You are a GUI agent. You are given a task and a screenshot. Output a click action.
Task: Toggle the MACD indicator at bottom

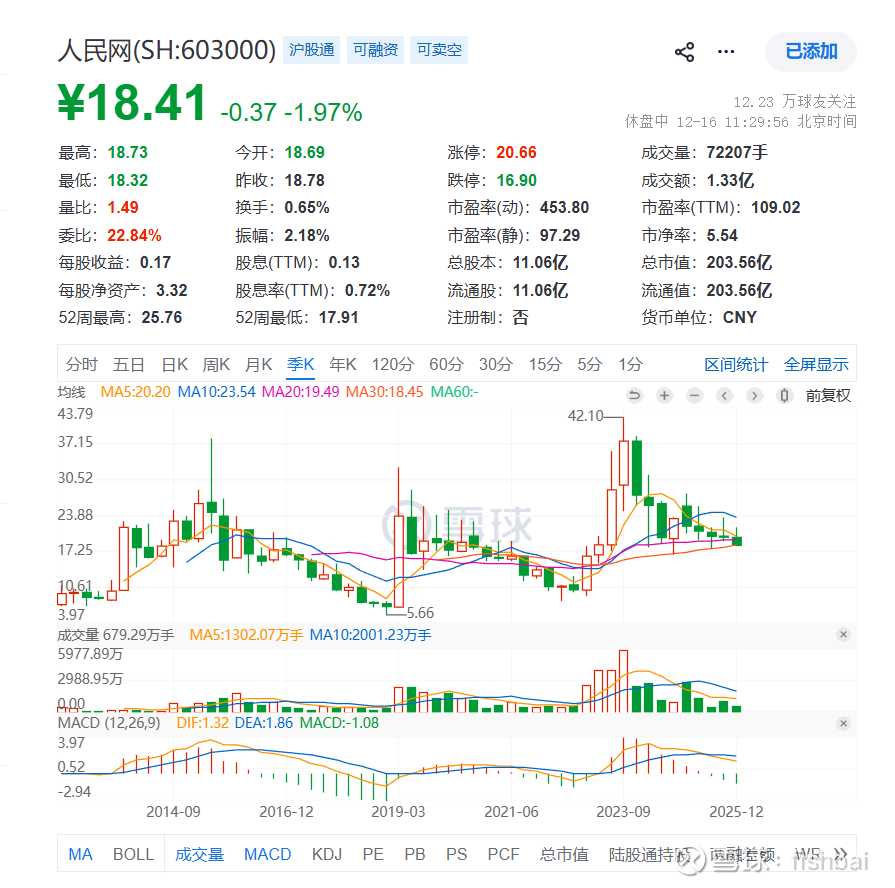click(268, 854)
